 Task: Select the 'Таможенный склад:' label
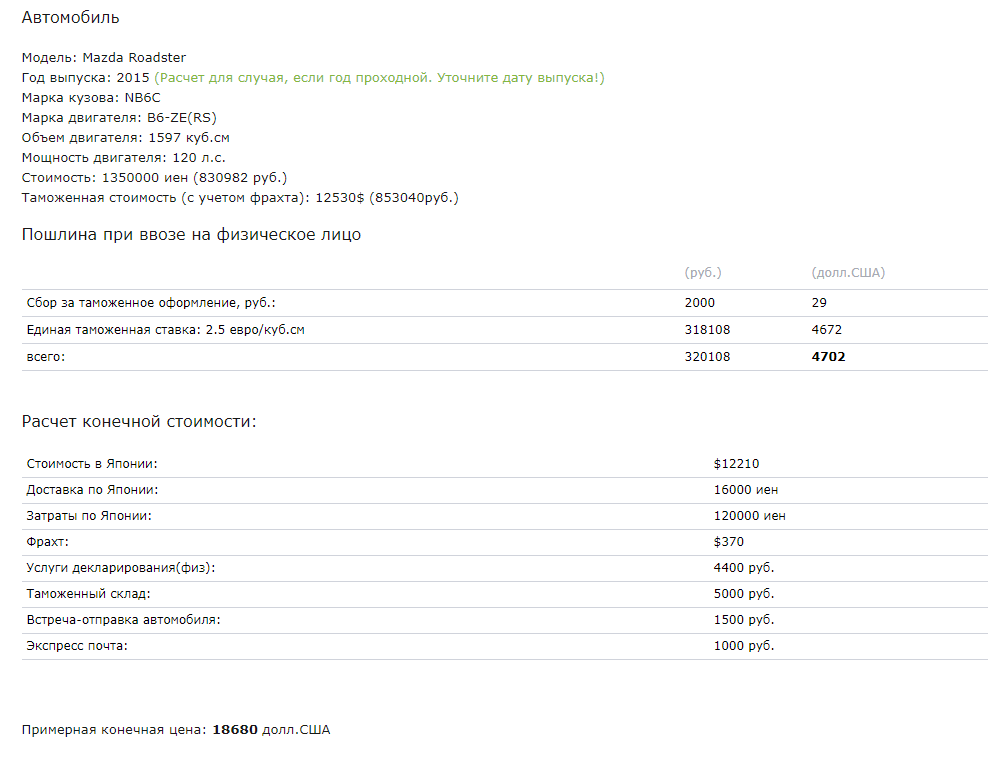click(x=88, y=594)
